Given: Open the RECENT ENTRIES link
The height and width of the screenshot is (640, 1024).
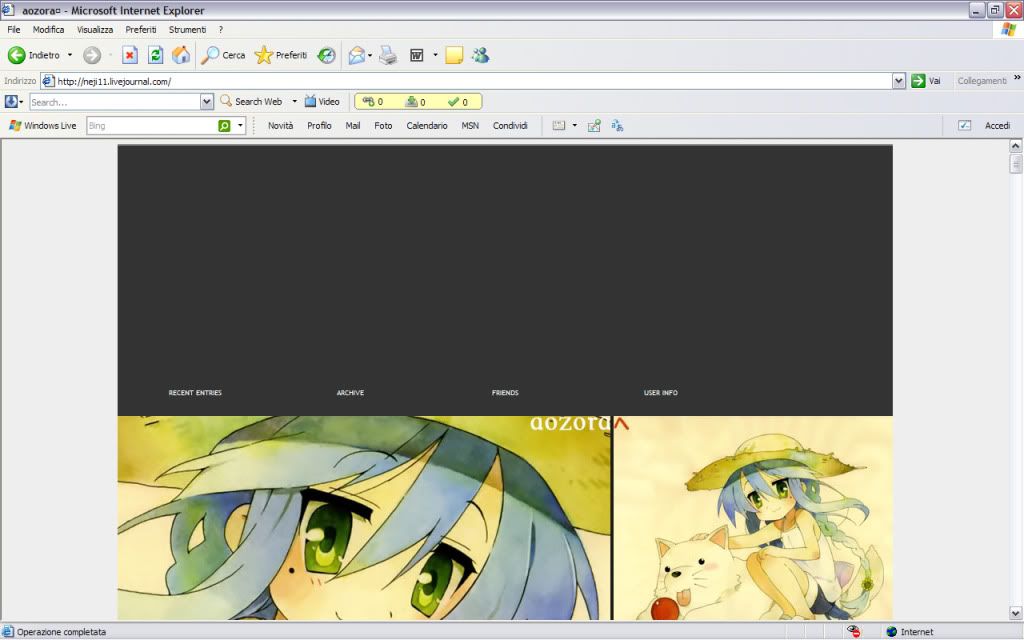Looking at the screenshot, I should (x=195, y=392).
